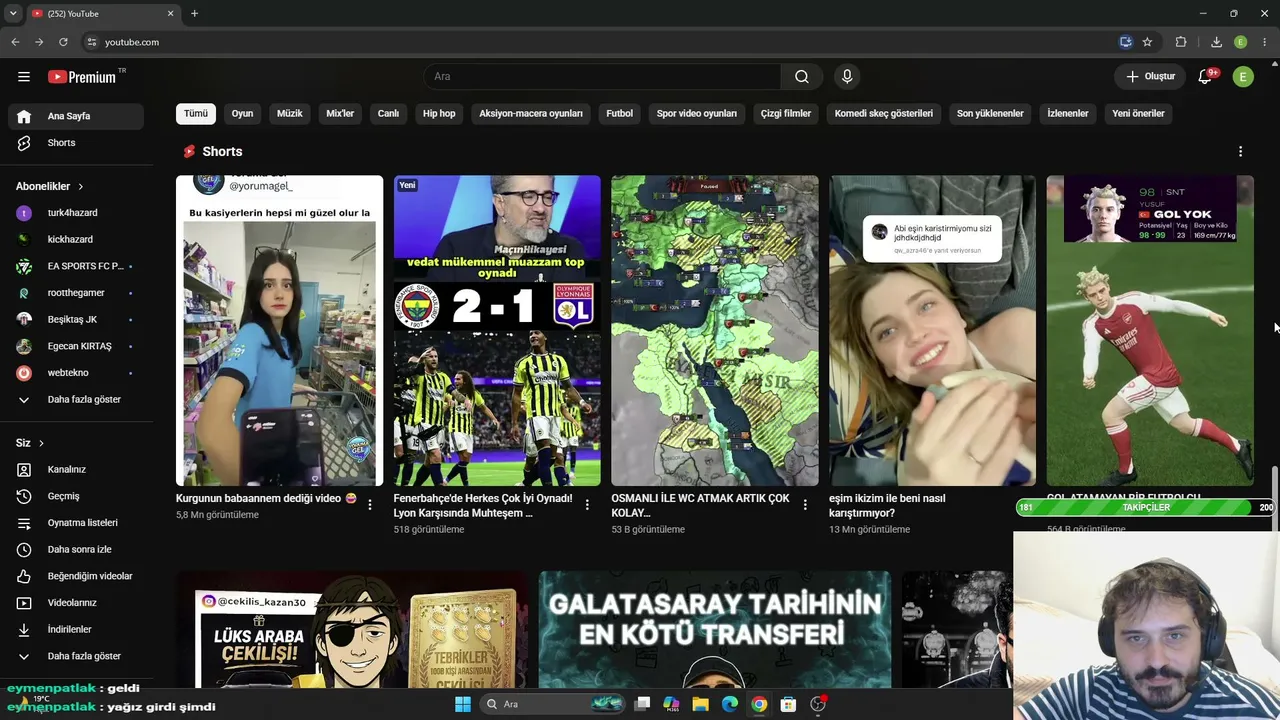The image size is (1280, 720).
Task: Click the install app icon in address bar
Action: pyautogui.click(x=1126, y=42)
